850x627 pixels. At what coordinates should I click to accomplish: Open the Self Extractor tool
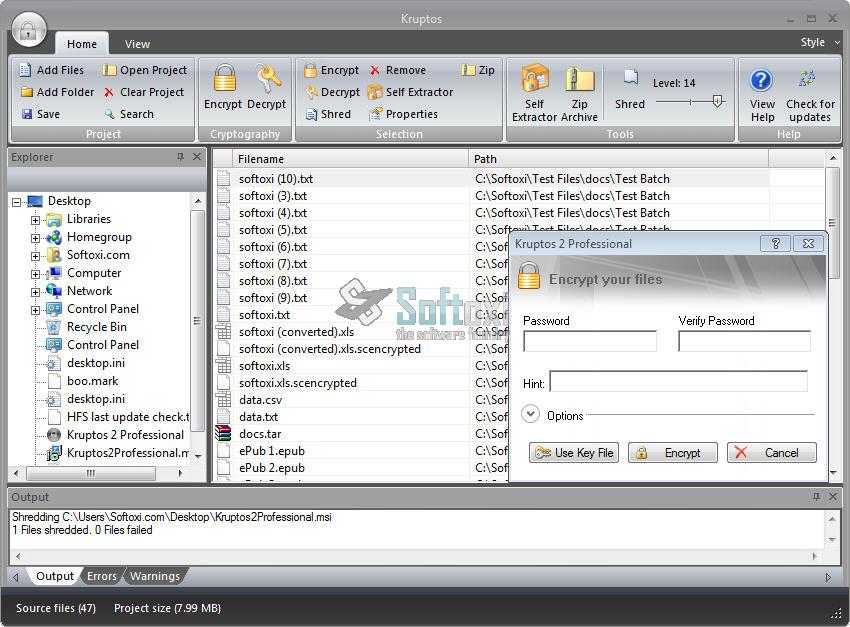pos(535,80)
